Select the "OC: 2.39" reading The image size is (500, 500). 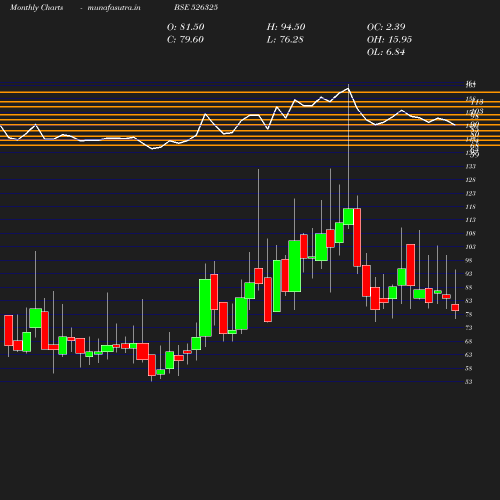coord(386,27)
